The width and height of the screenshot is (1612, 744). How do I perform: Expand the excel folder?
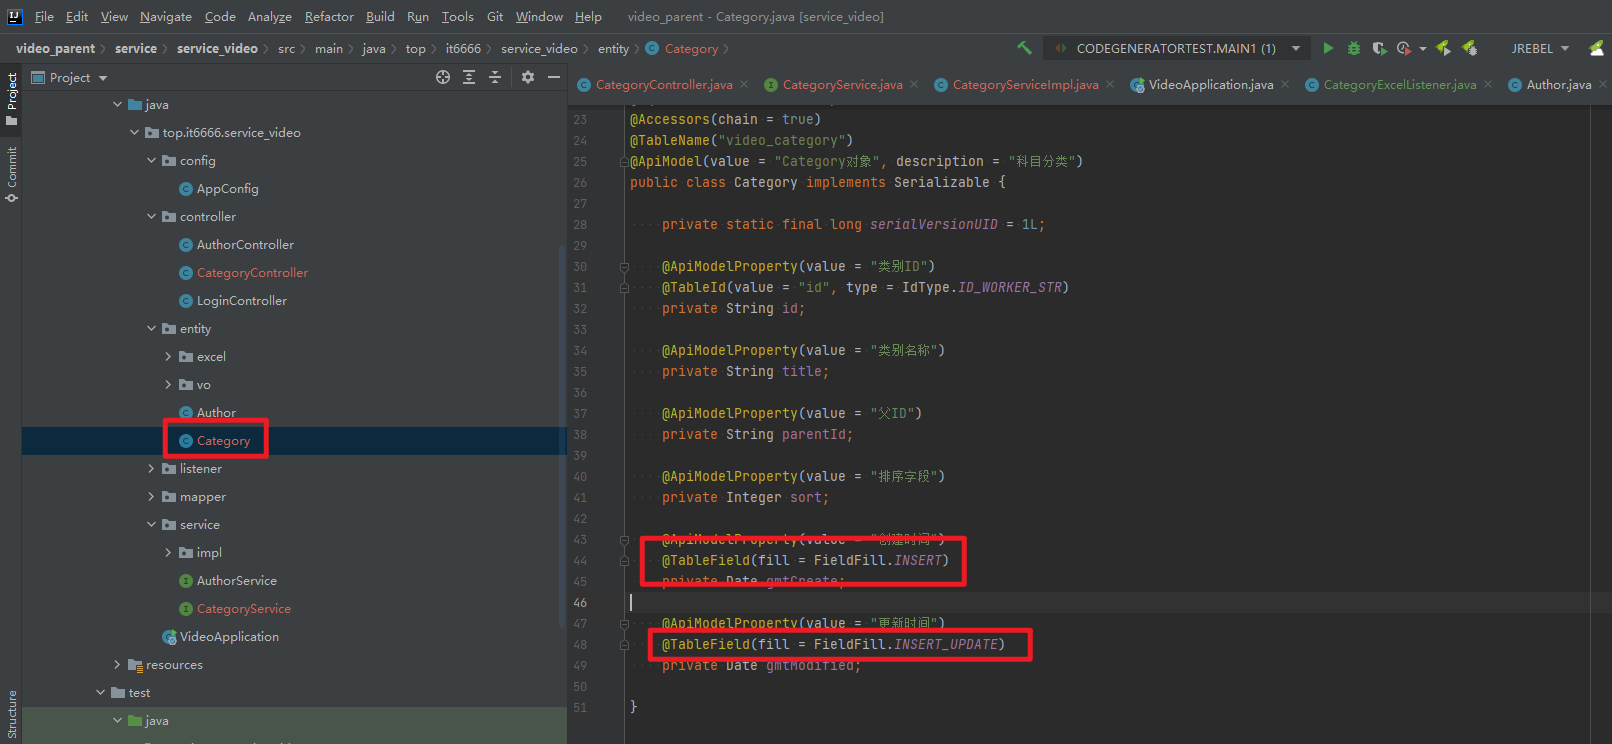[x=168, y=356]
